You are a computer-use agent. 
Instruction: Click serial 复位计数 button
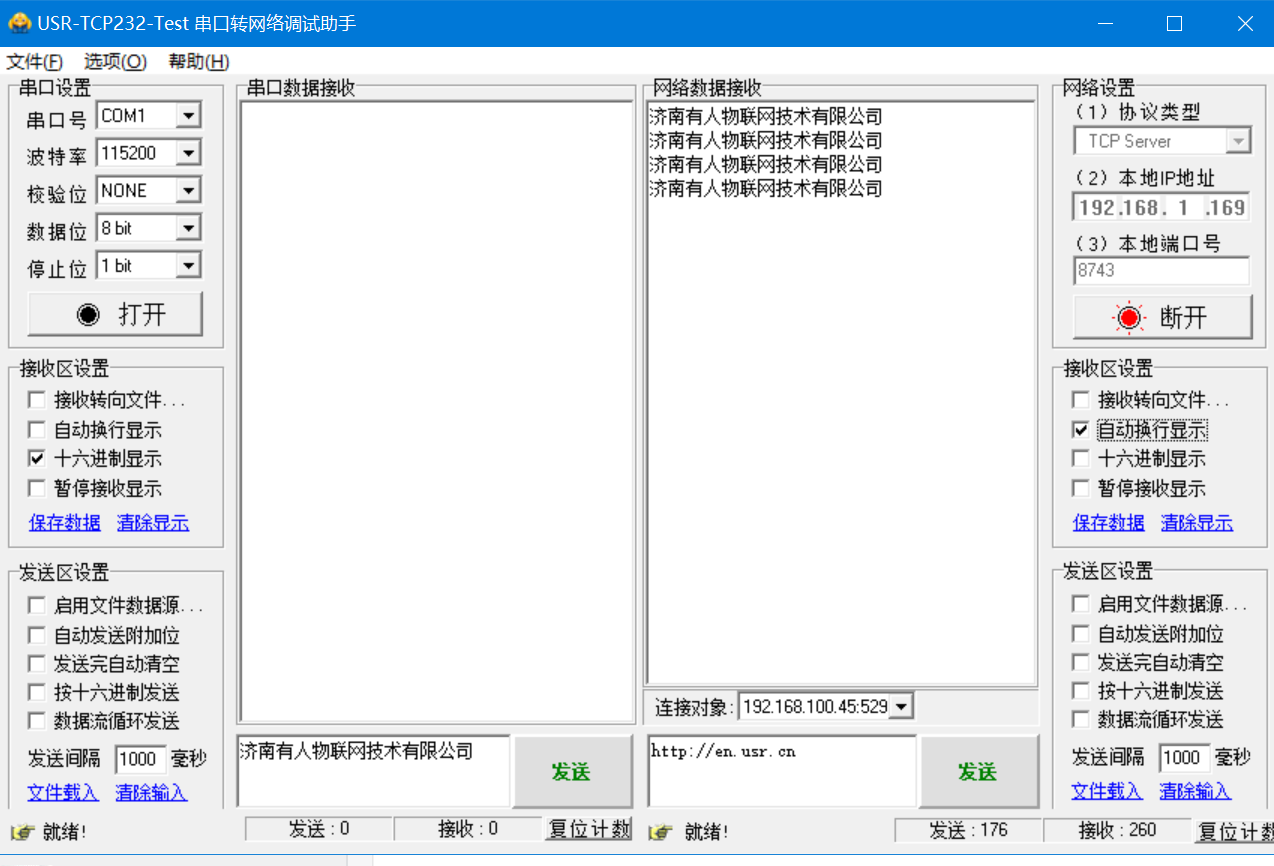click(590, 829)
